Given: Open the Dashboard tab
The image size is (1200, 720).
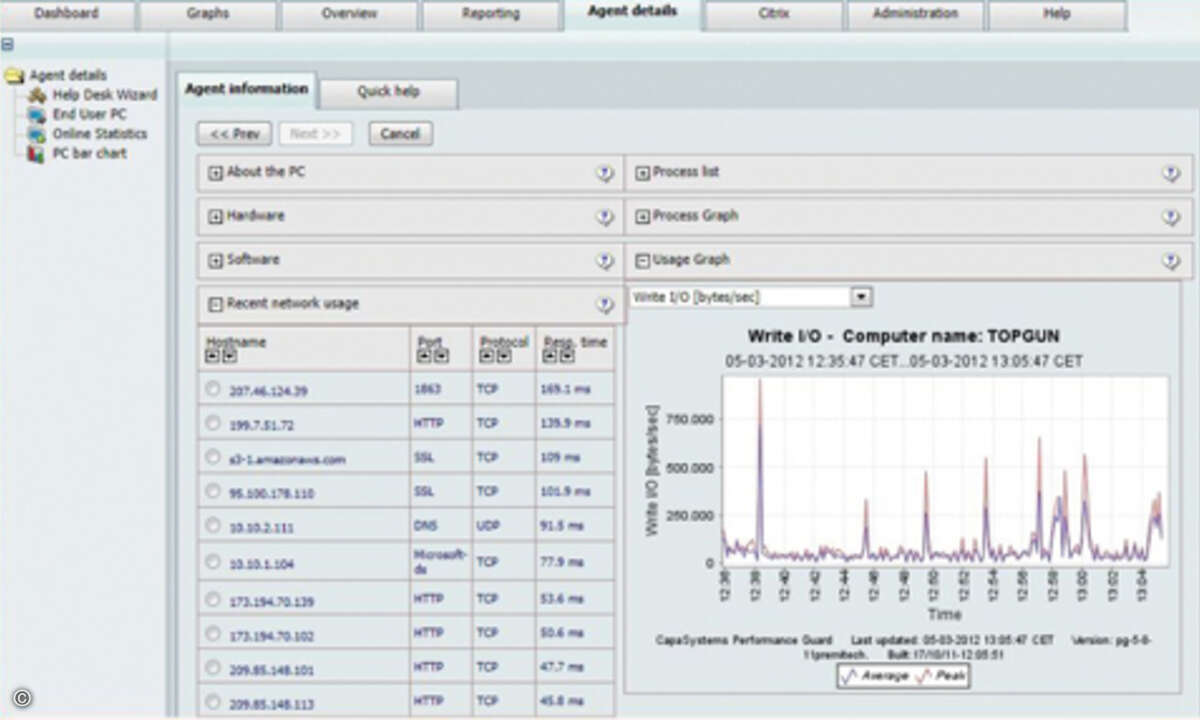Looking at the screenshot, I should [66, 14].
